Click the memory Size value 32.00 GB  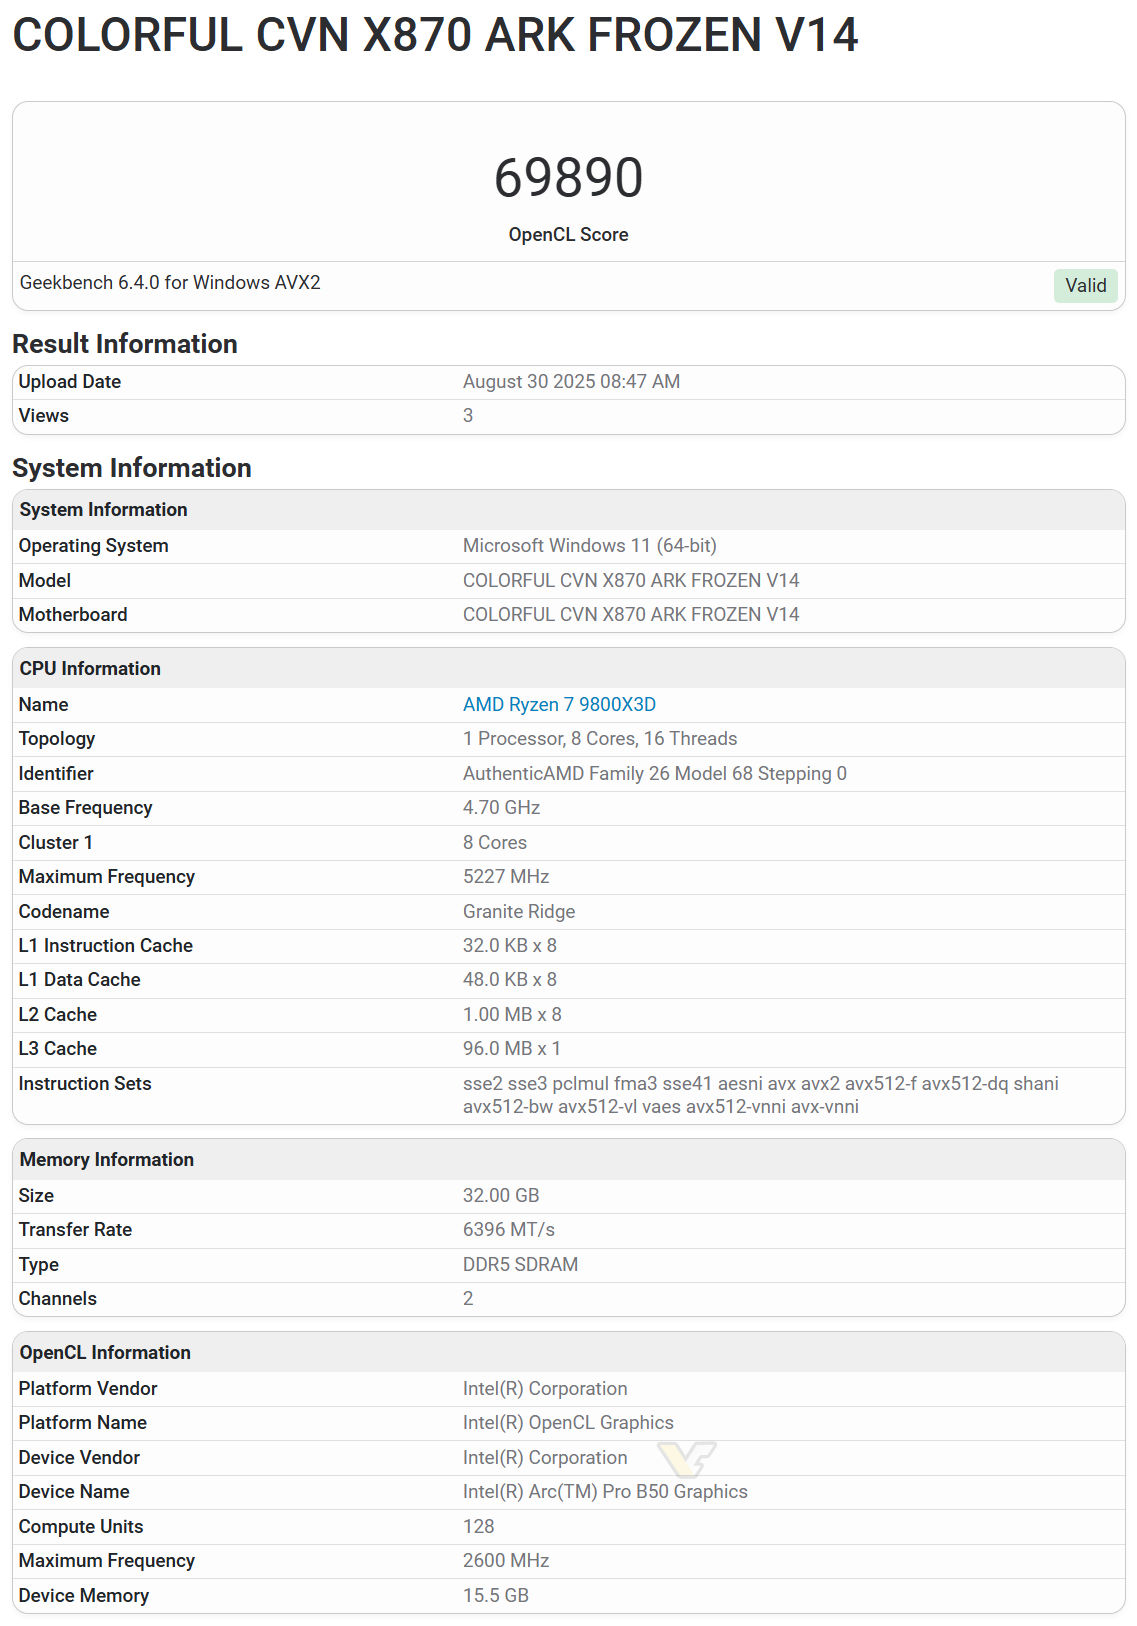[501, 1196]
